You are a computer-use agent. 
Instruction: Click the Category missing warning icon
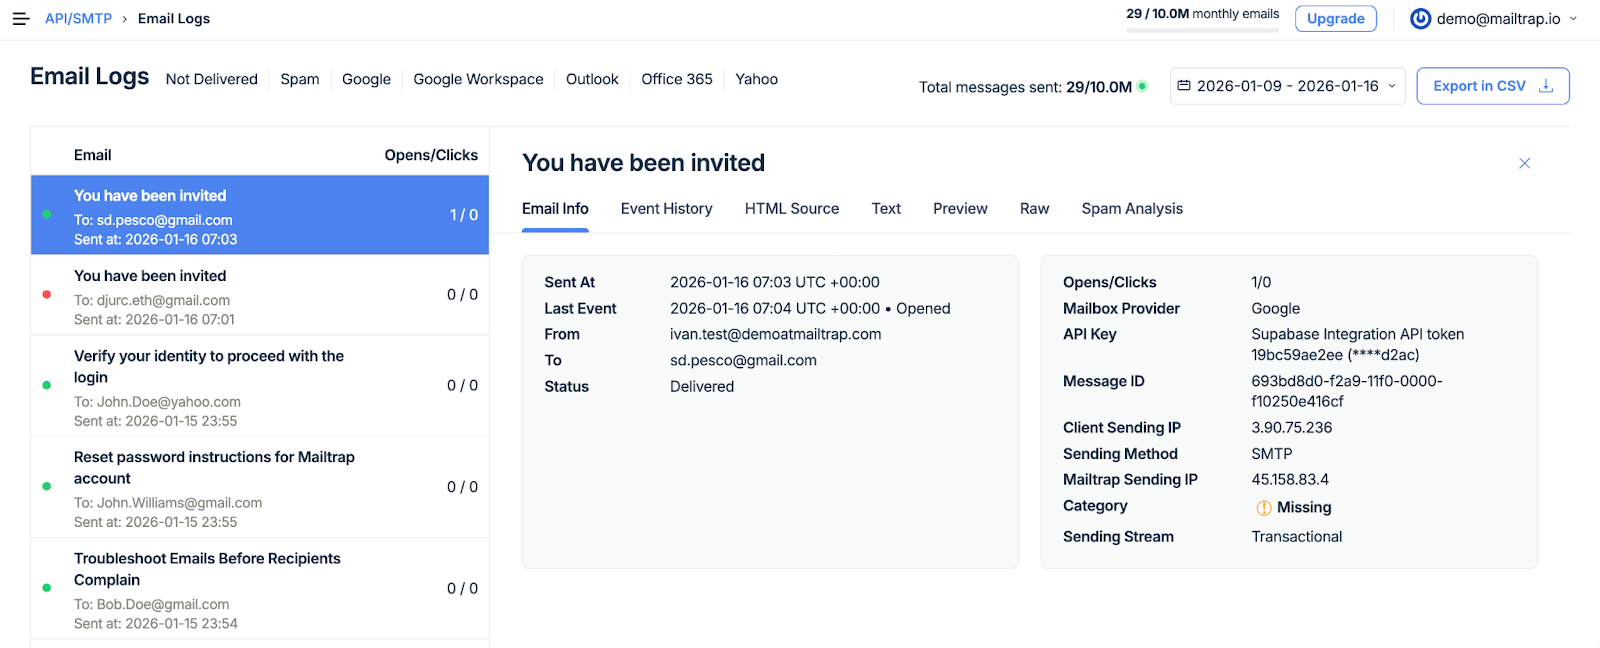point(1263,508)
